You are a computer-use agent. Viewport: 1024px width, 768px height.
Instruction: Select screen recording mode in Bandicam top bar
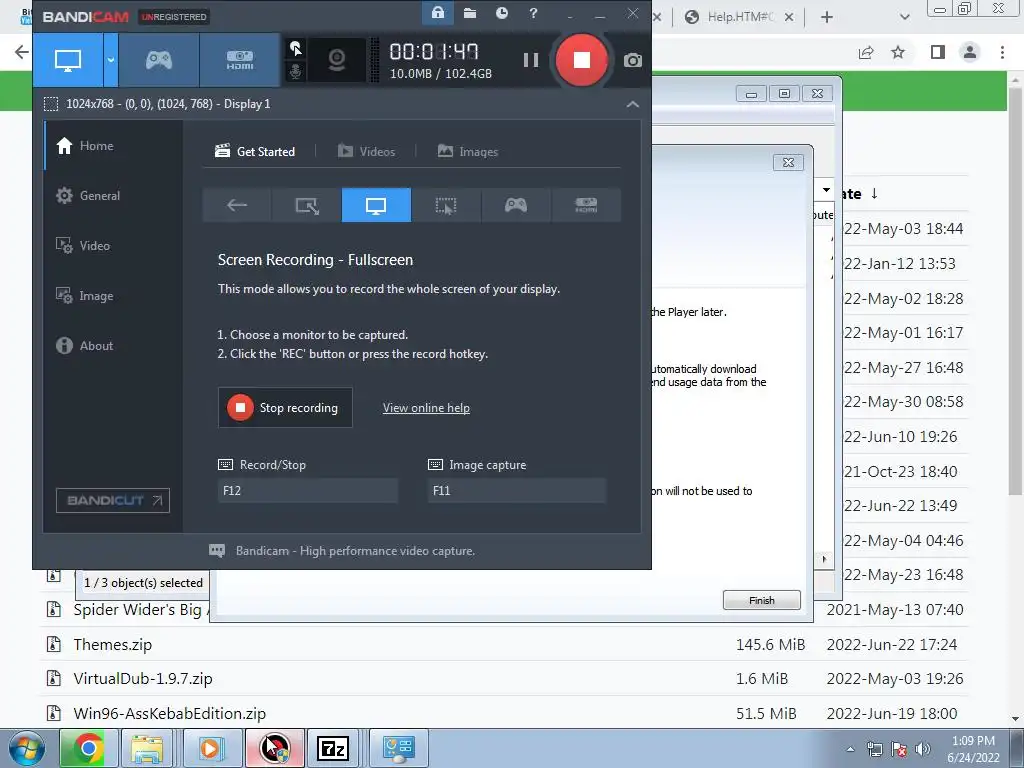tap(68, 60)
